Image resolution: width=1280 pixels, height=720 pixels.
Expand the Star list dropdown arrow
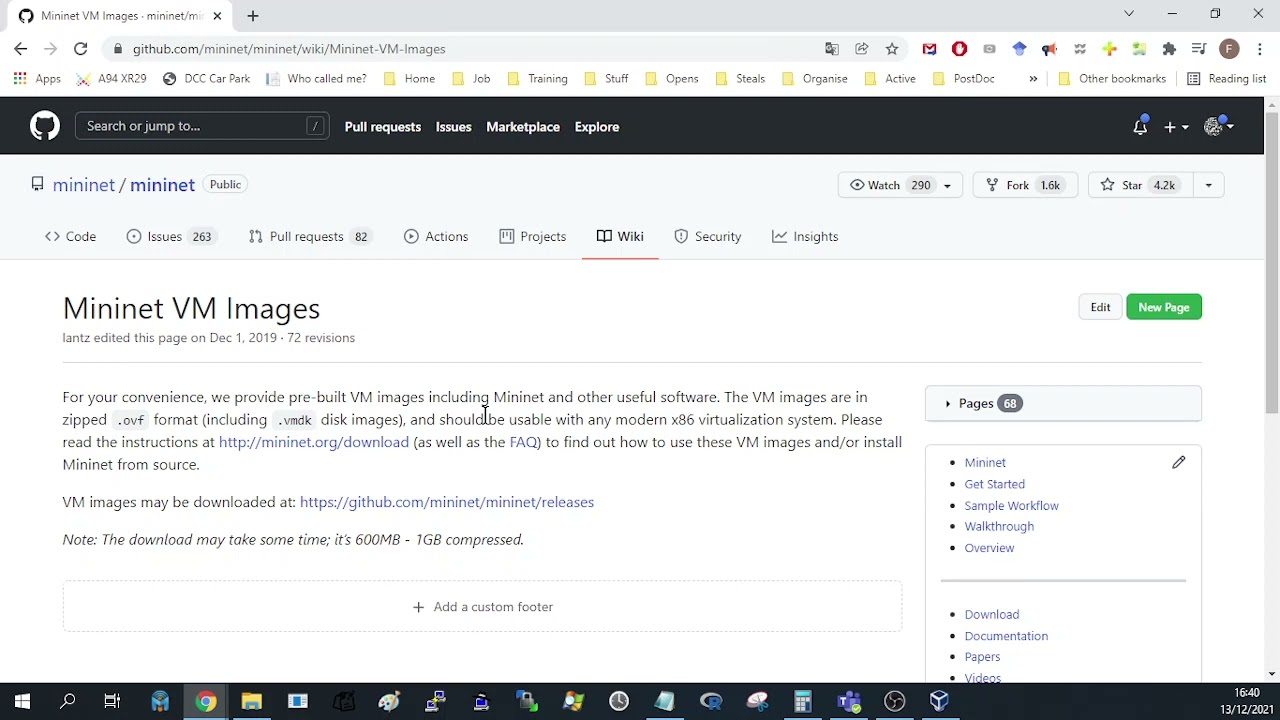(1208, 185)
